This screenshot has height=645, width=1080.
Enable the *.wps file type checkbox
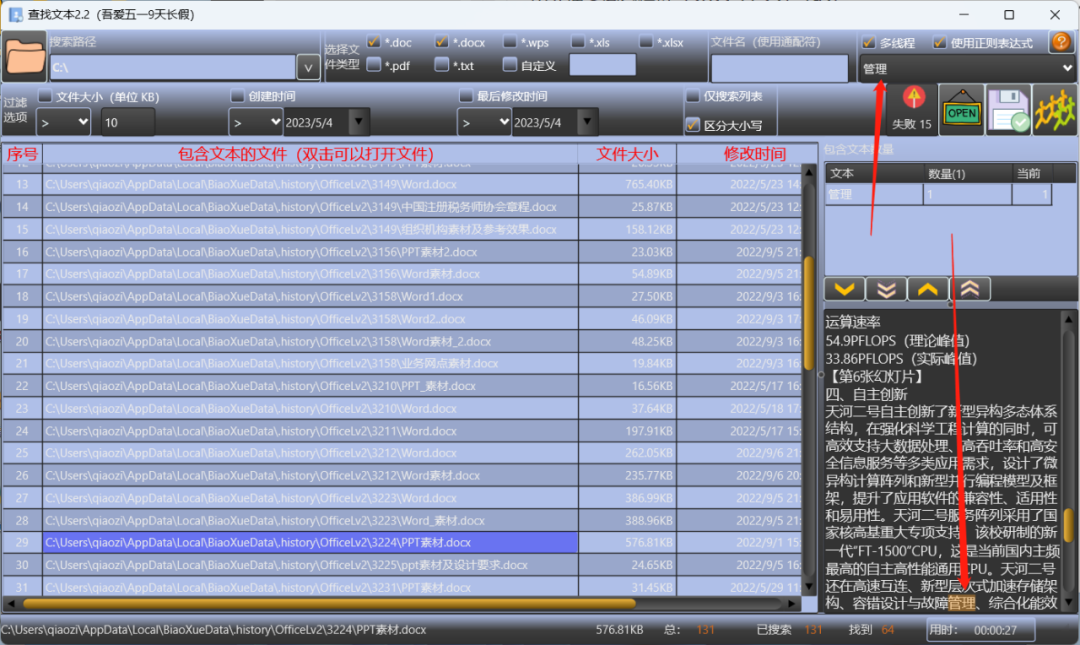click(x=510, y=42)
